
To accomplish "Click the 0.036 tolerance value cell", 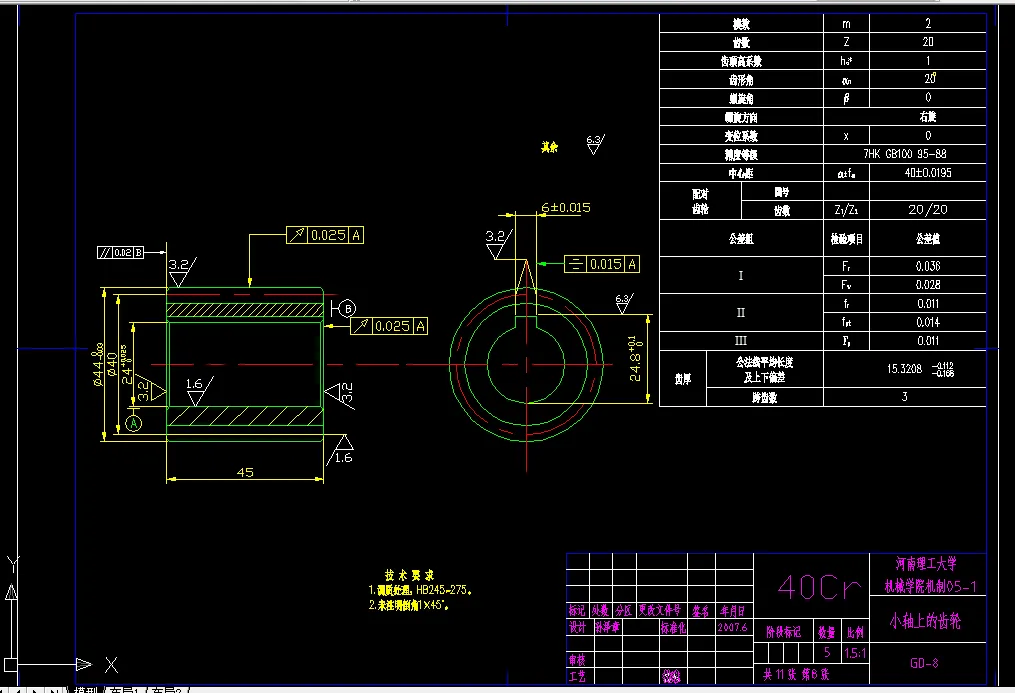I will (x=928, y=266).
